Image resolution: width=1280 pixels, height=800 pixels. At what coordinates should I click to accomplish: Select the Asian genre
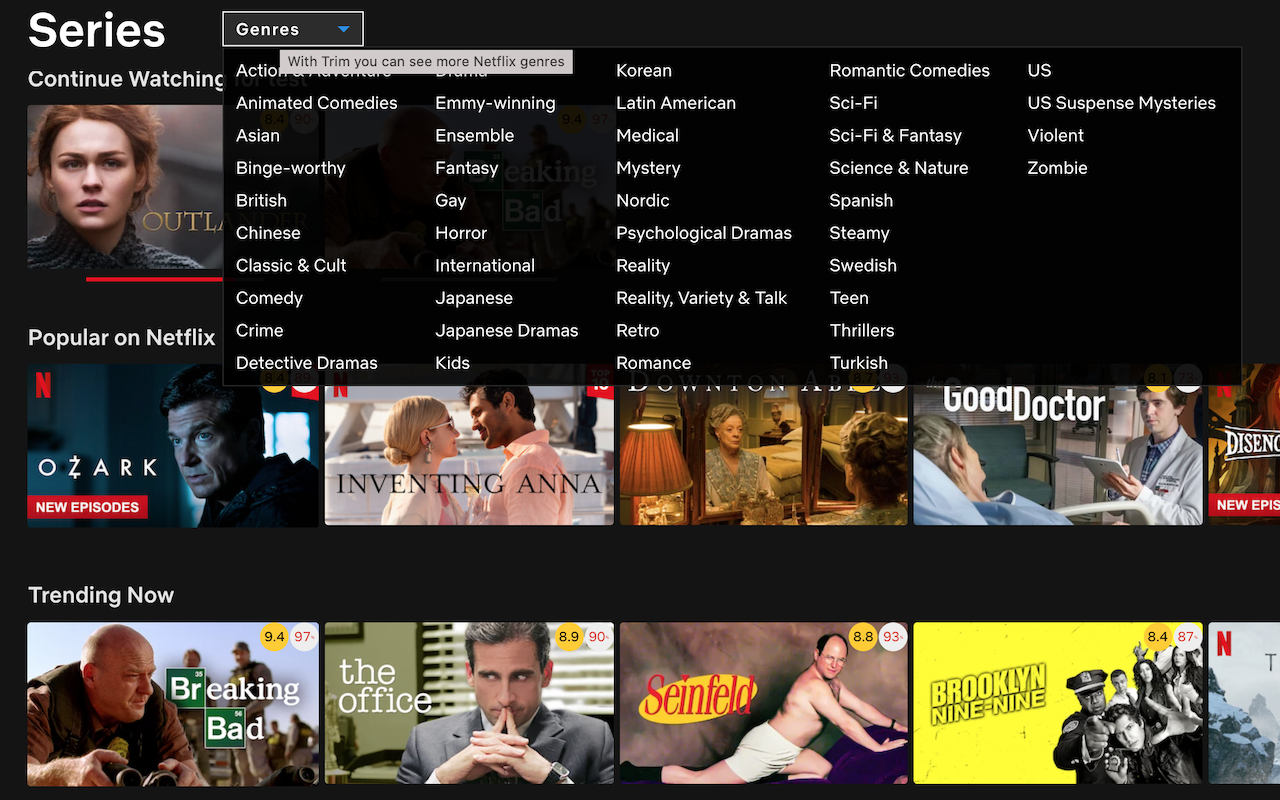(x=258, y=135)
